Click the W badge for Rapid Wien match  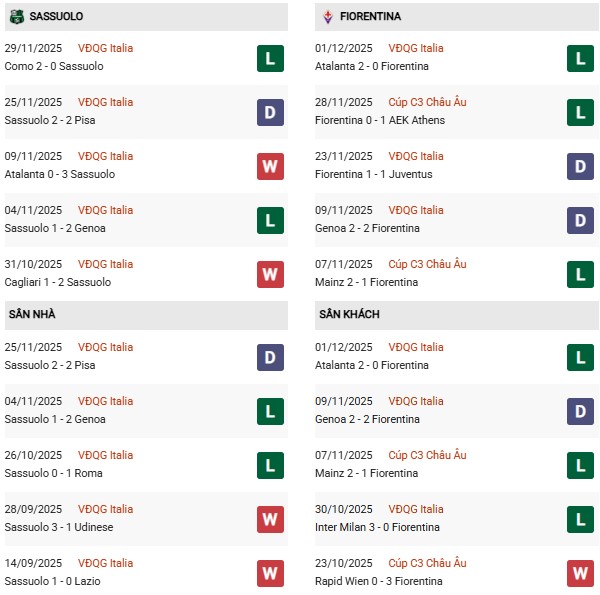point(580,573)
